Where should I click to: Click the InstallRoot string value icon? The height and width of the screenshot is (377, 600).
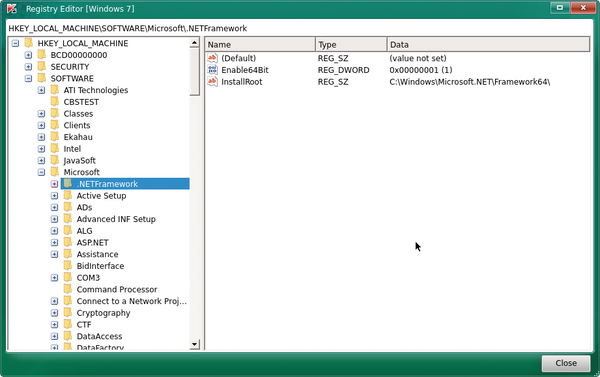[212, 82]
